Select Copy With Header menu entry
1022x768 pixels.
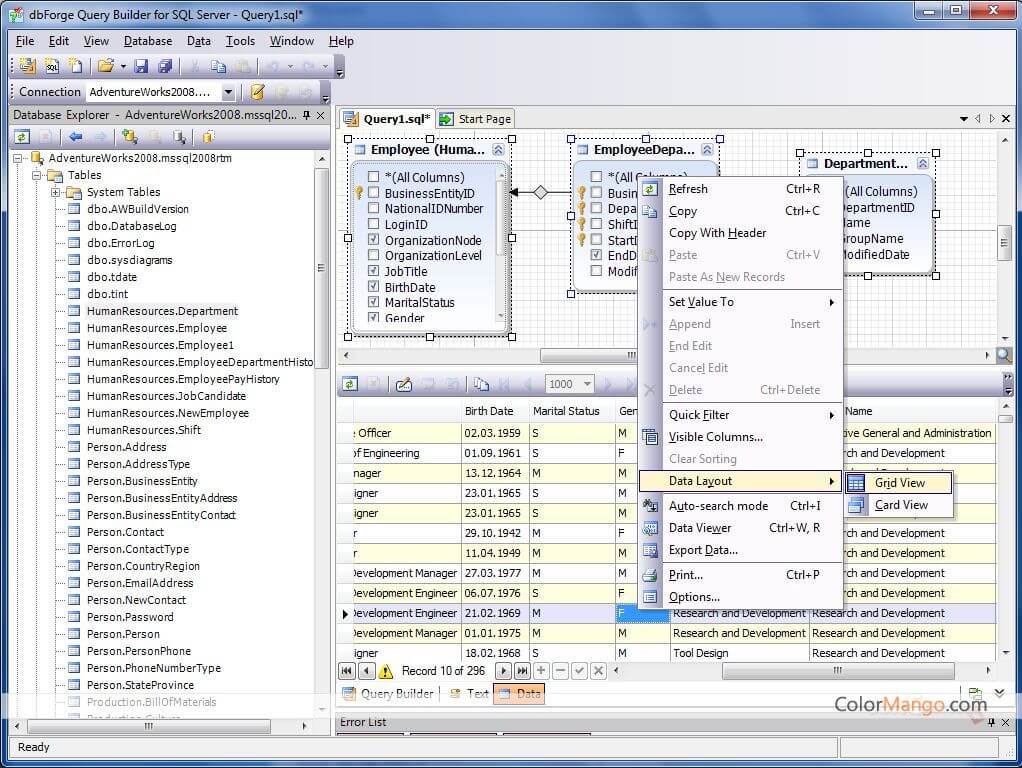point(740,233)
